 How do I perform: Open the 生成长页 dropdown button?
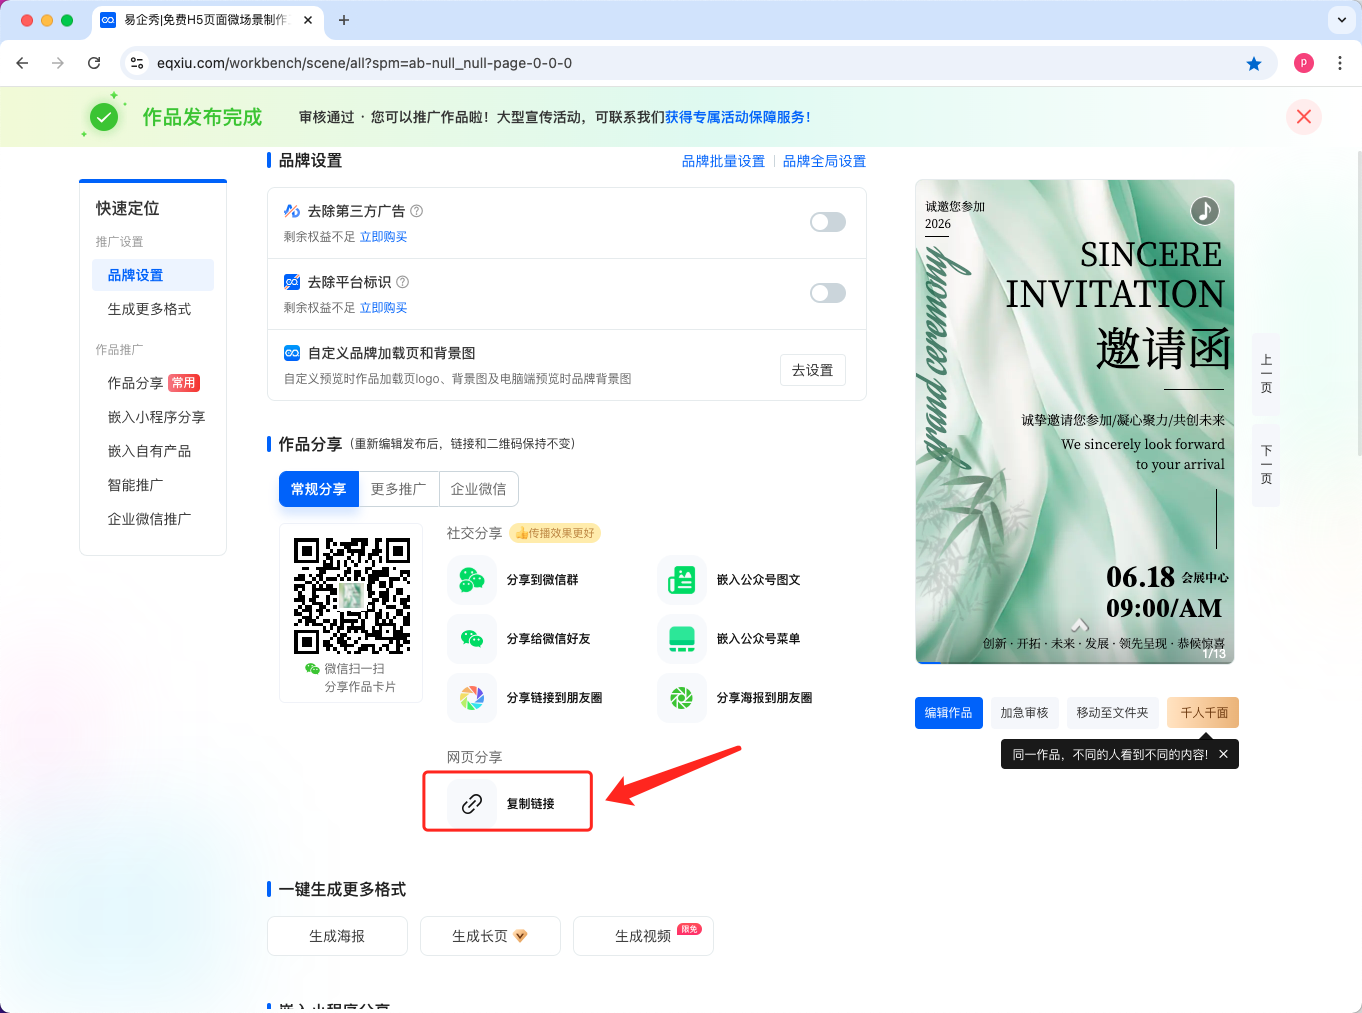tap(490, 936)
